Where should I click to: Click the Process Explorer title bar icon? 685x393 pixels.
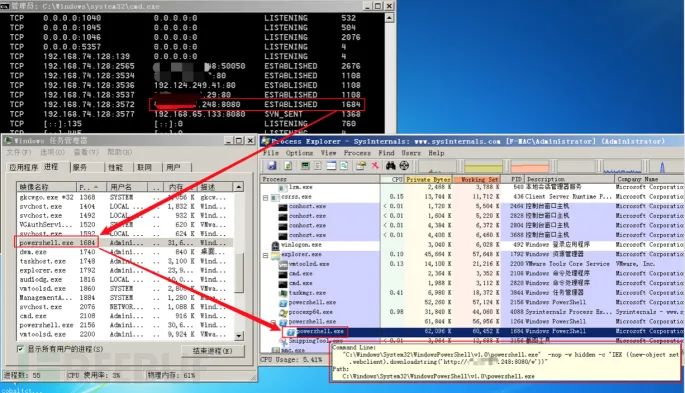click(266, 141)
